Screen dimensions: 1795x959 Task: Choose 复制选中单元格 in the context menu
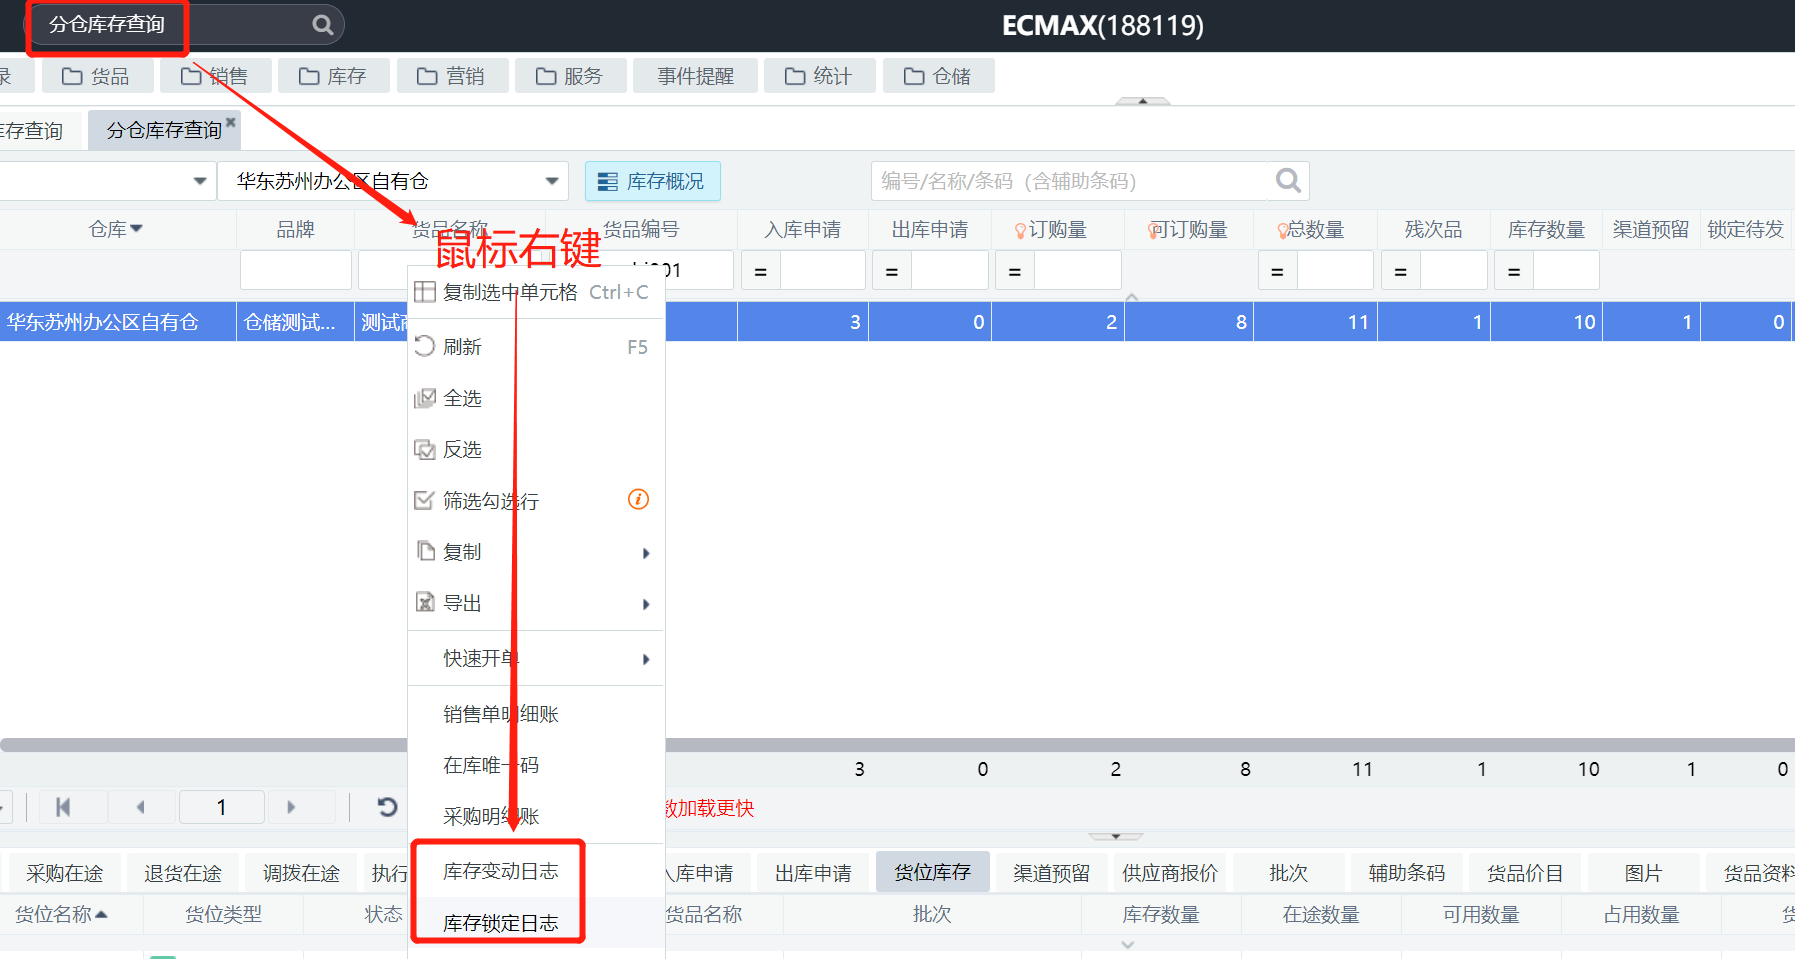point(536,292)
